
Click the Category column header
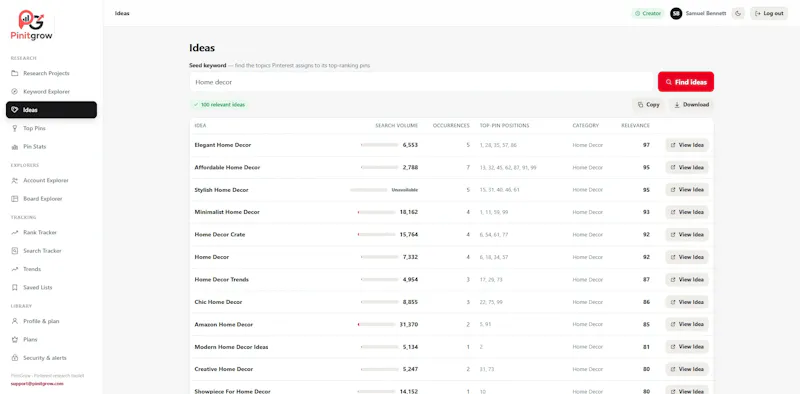[x=586, y=126]
